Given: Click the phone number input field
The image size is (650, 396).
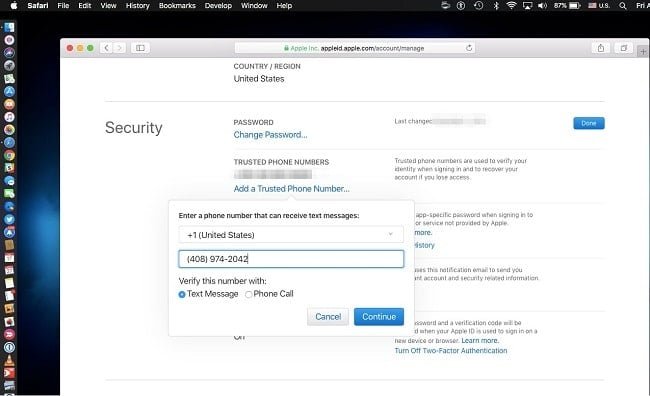Looking at the screenshot, I should 291,259.
